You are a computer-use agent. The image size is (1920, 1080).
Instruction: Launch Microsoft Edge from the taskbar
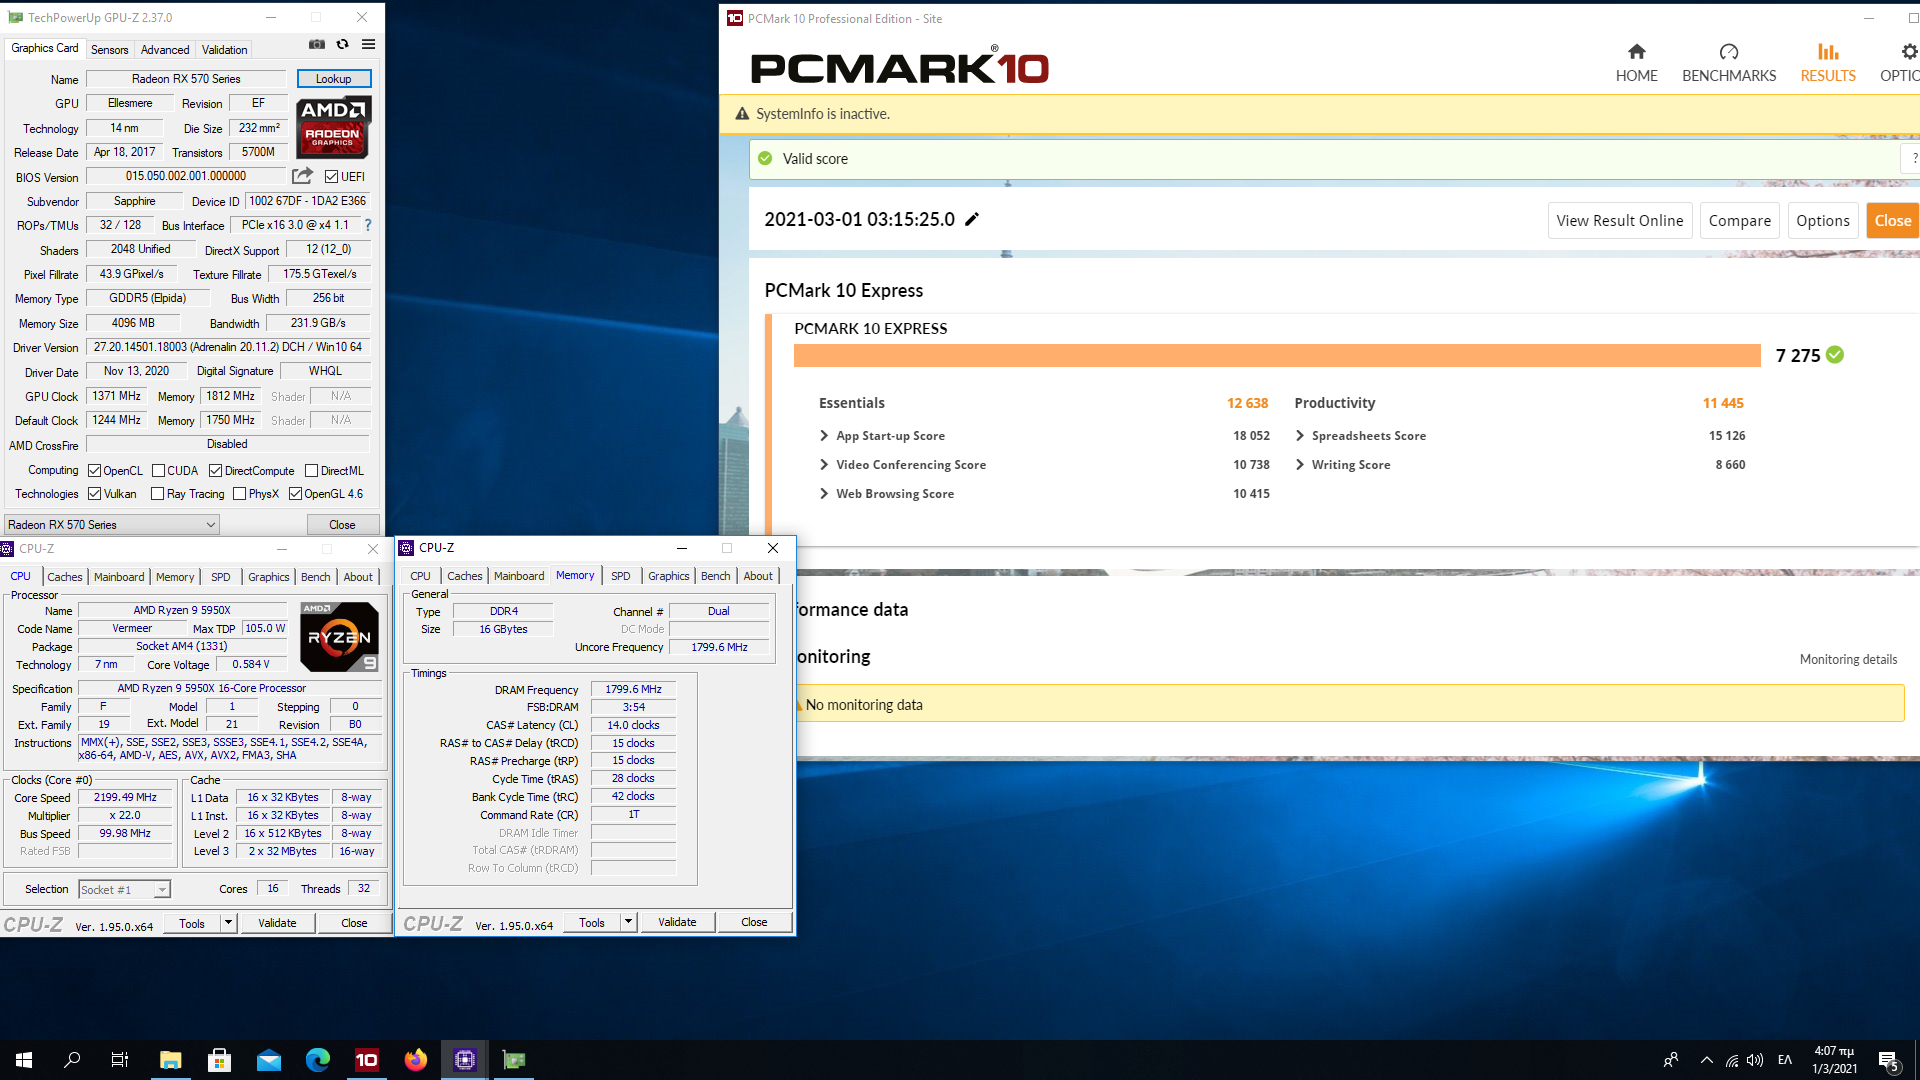(x=318, y=1060)
